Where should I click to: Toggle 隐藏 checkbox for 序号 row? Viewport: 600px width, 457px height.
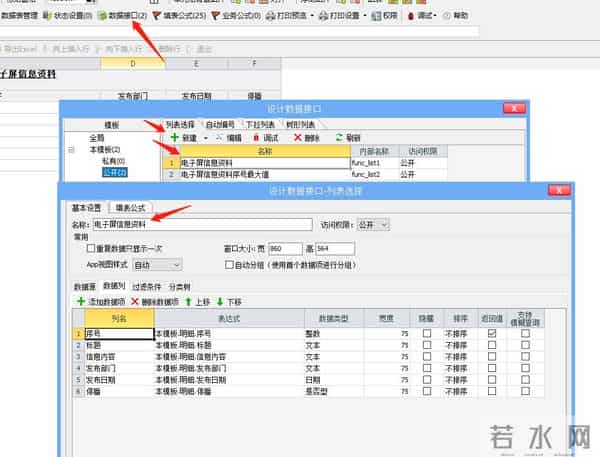tap(427, 333)
